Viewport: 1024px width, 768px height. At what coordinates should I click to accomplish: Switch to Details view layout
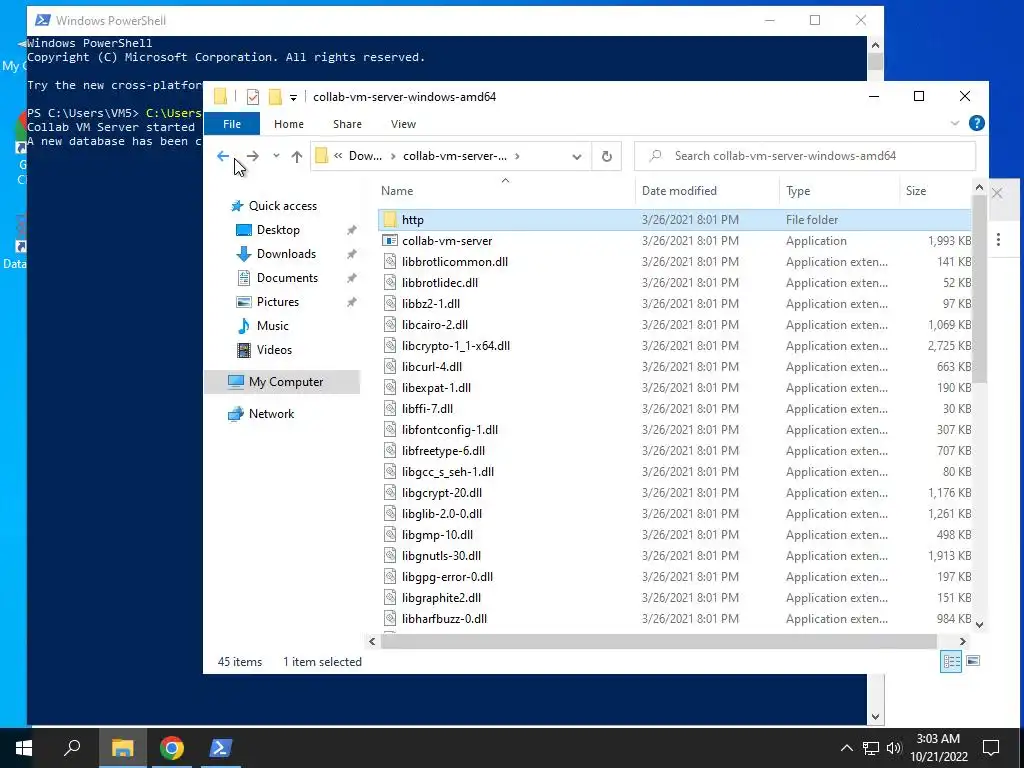pyautogui.click(x=951, y=661)
